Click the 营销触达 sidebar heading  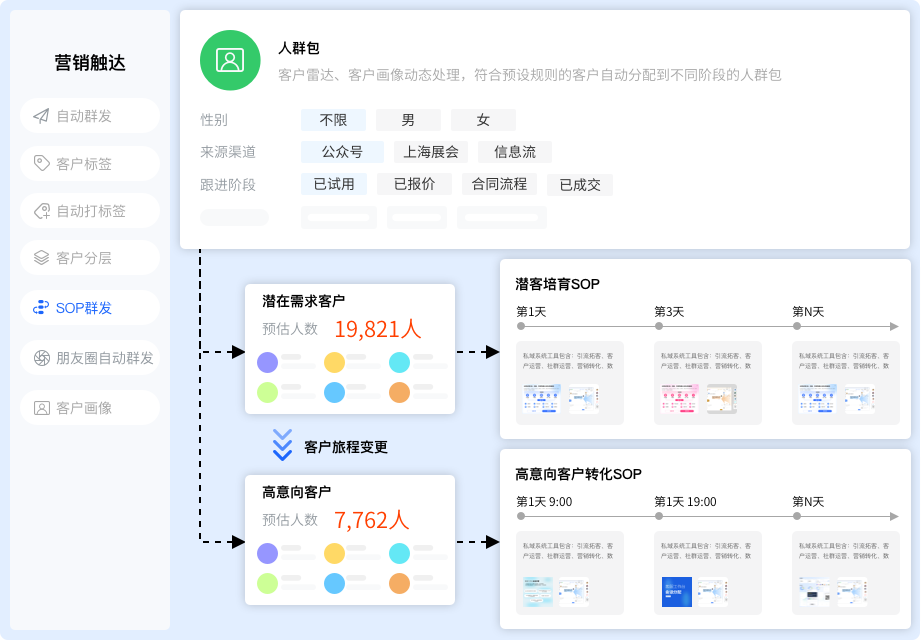coord(90,63)
